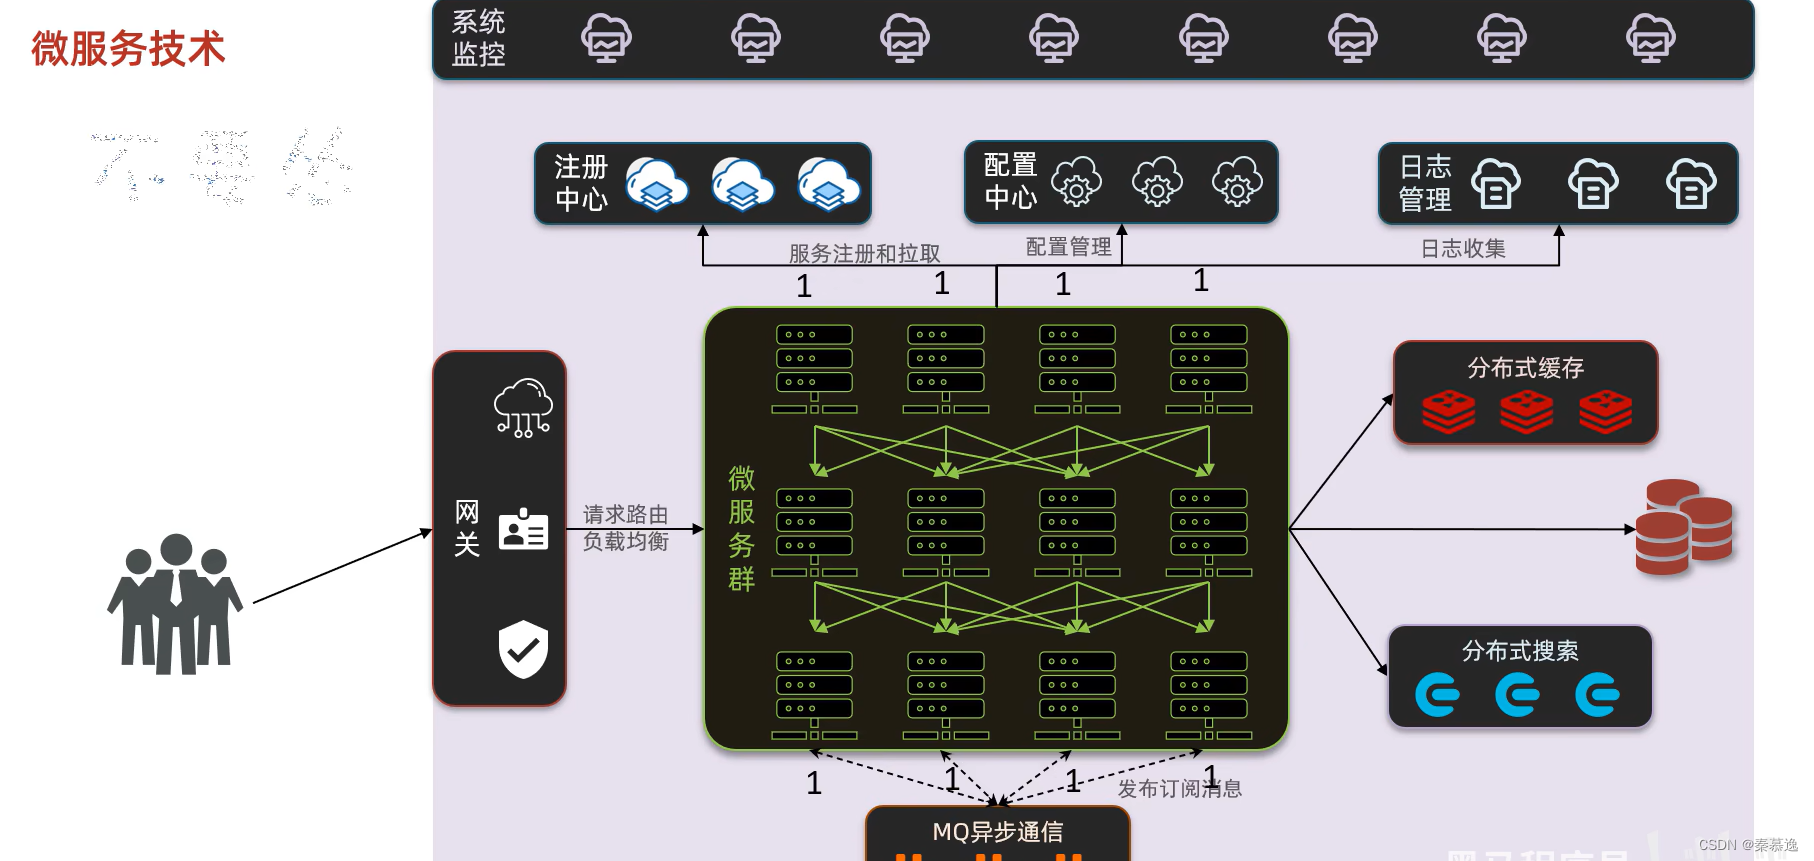
Task: Click the cloud network icon in the gateway panel
Action: [523, 408]
